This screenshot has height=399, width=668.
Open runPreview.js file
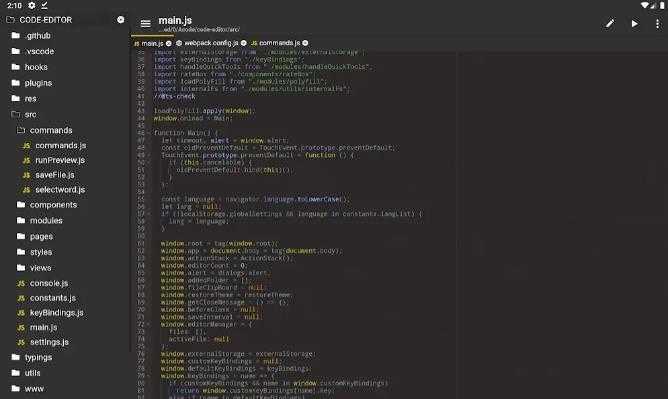point(60,161)
